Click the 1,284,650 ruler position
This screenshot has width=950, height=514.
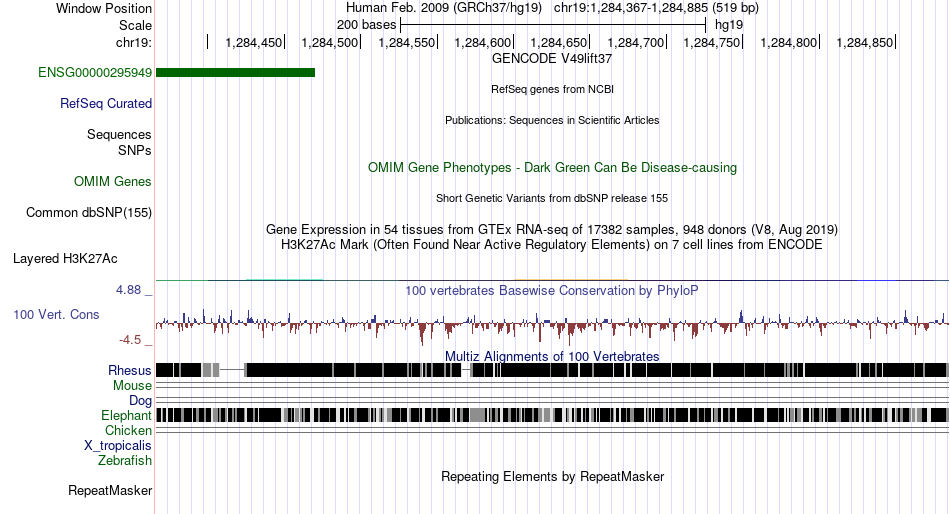[x=559, y=43]
